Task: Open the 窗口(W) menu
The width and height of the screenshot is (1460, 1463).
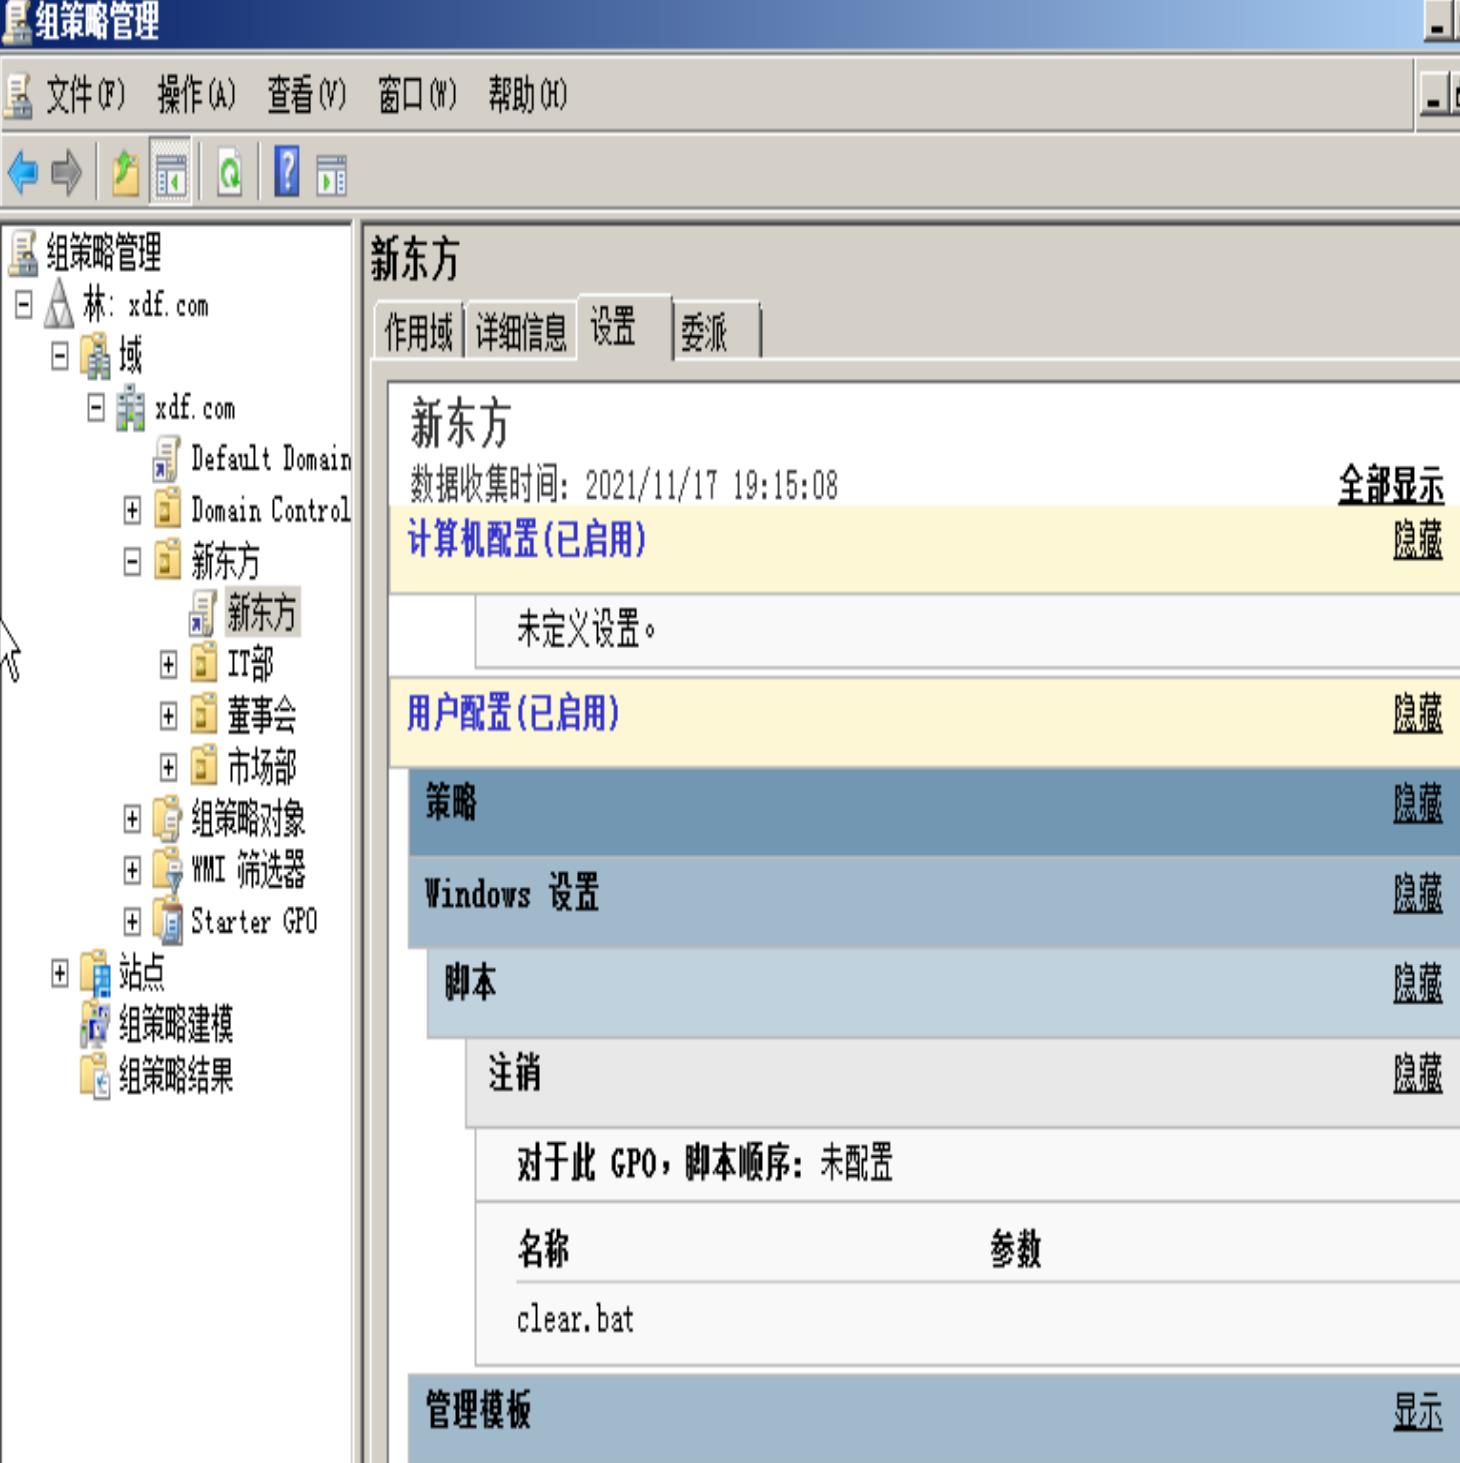Action: click(x=417, y=96)
